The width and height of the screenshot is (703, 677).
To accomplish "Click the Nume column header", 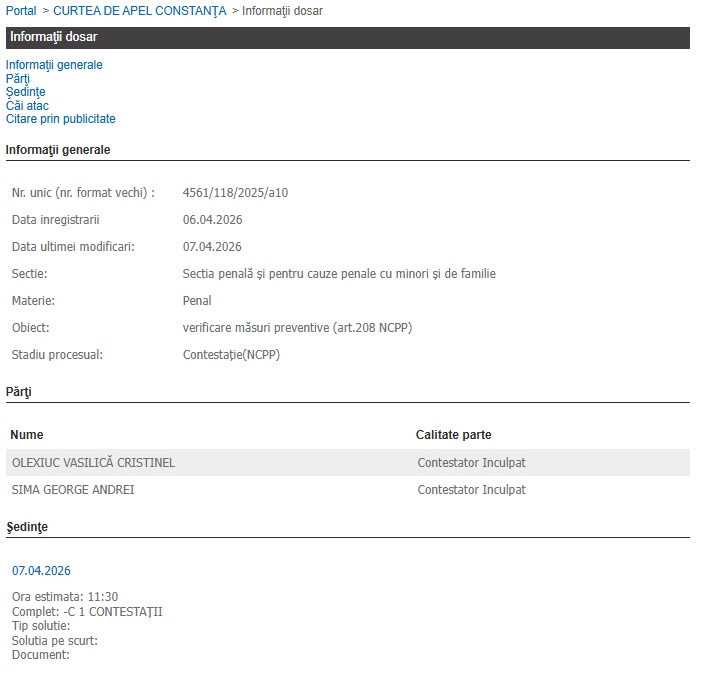I will 27,435.
